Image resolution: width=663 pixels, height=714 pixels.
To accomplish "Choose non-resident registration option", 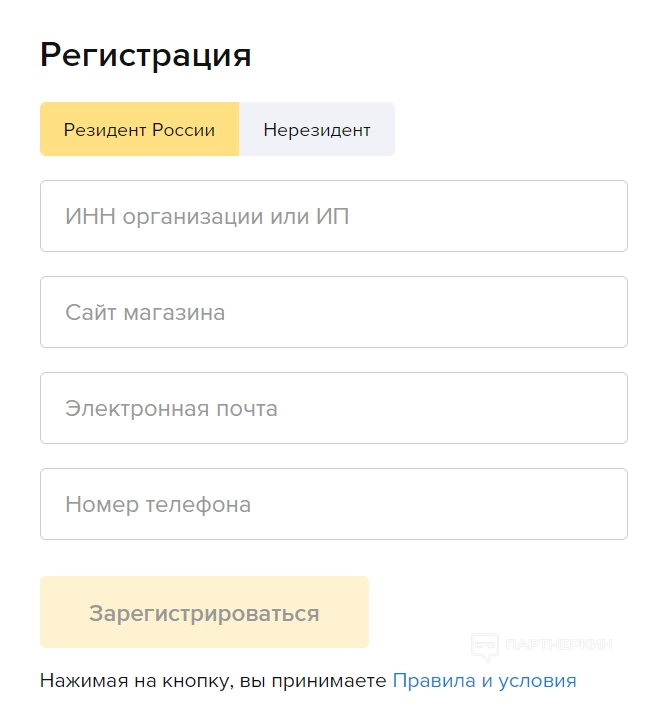I will point(317,130).
